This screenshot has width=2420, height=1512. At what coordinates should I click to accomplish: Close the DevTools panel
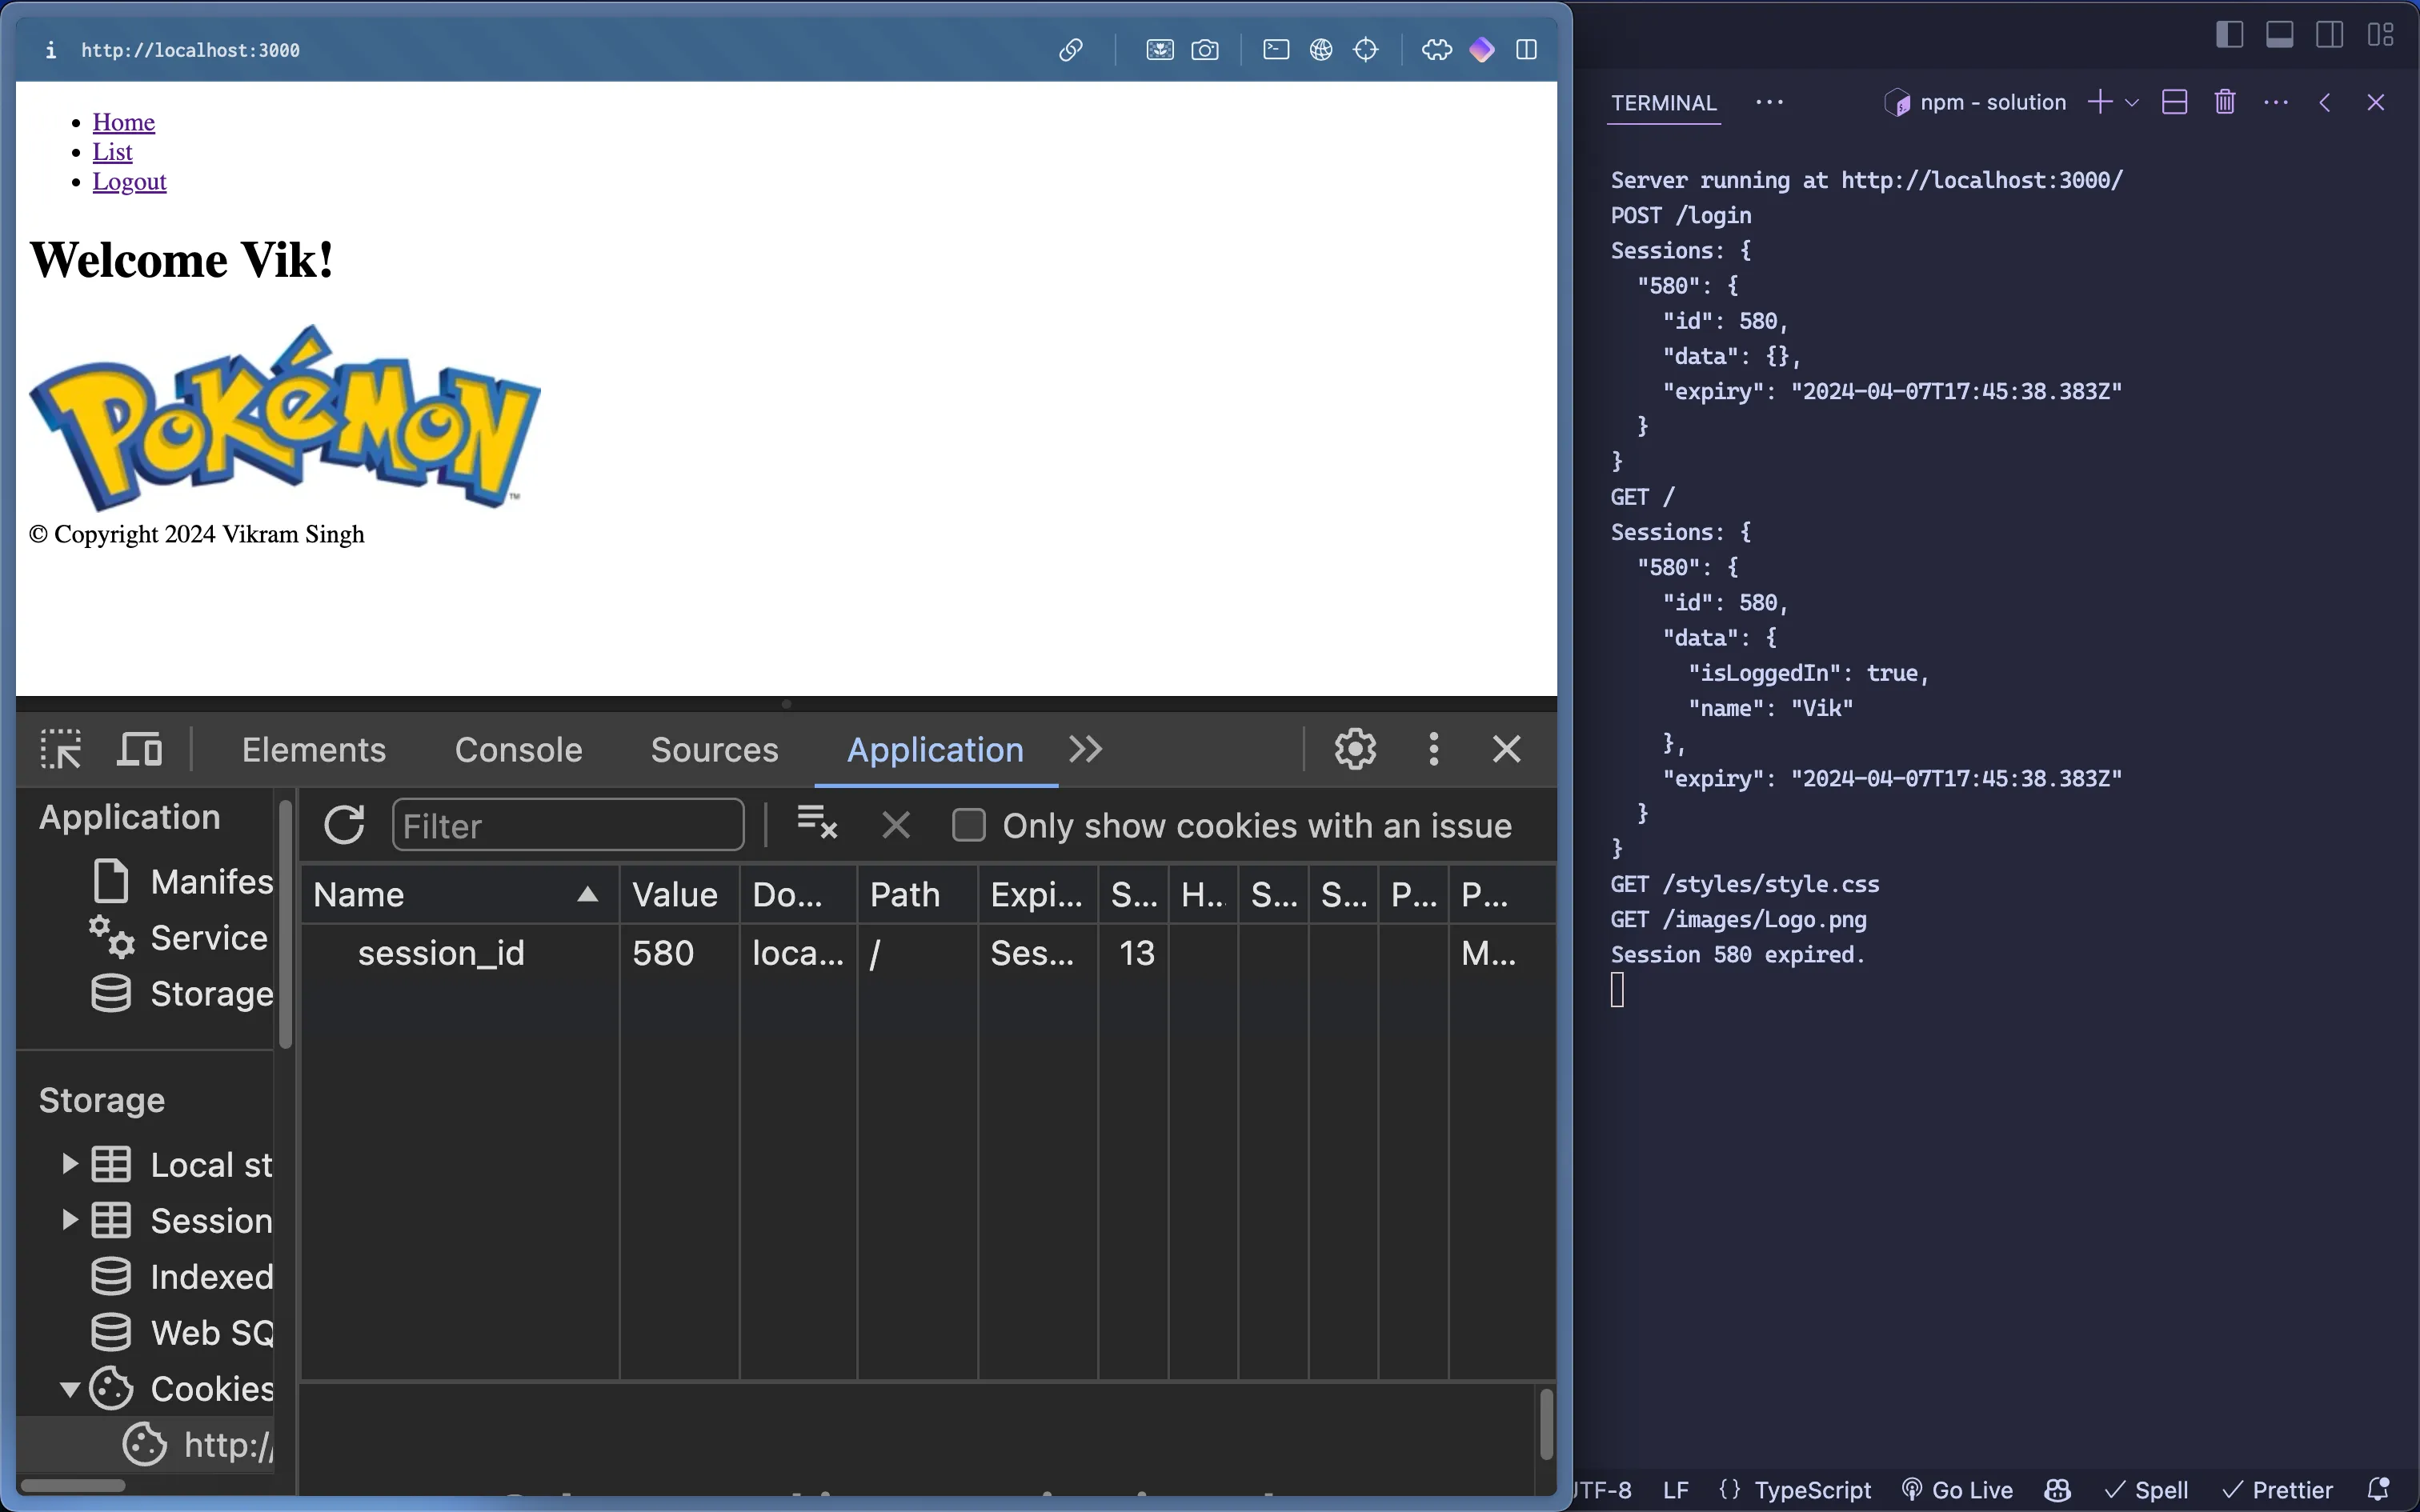point(1507,749)
